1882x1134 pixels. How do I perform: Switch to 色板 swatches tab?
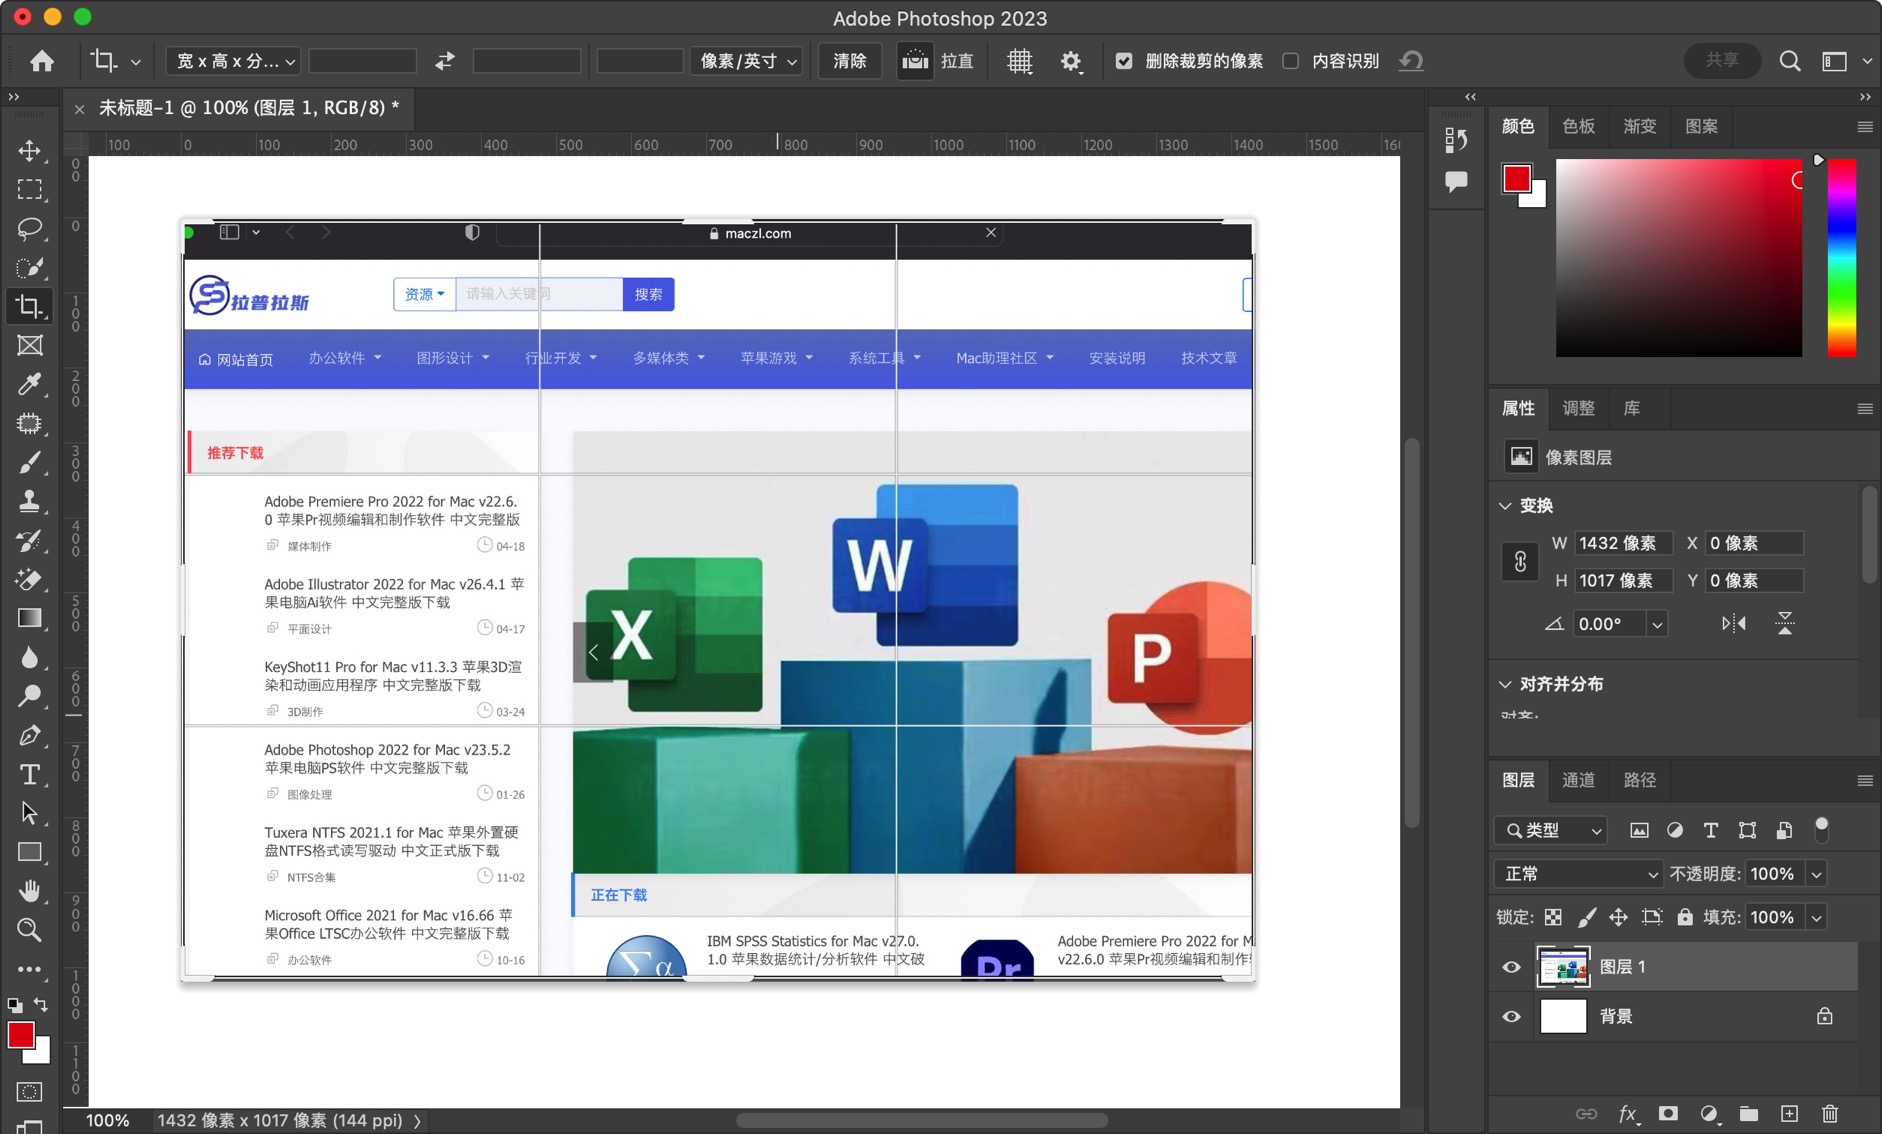coord(1578,126)
